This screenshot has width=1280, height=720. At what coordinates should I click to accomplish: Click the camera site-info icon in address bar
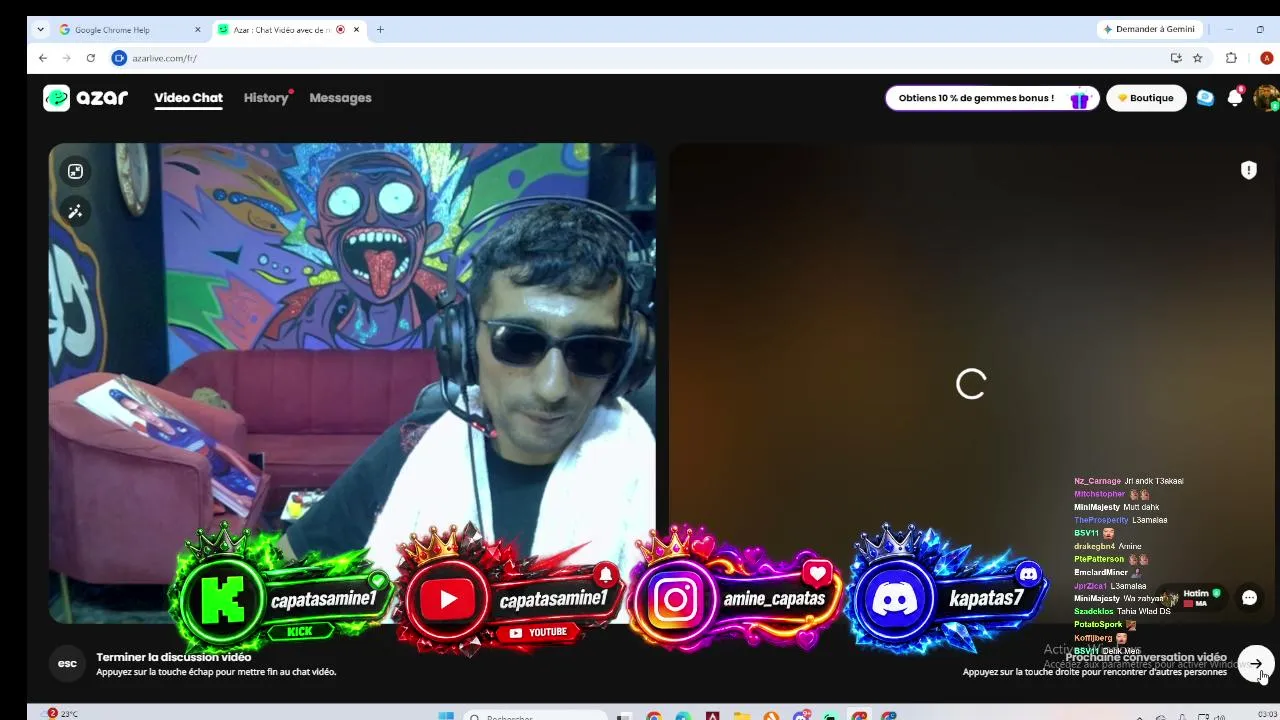click(x=119, y=58)
